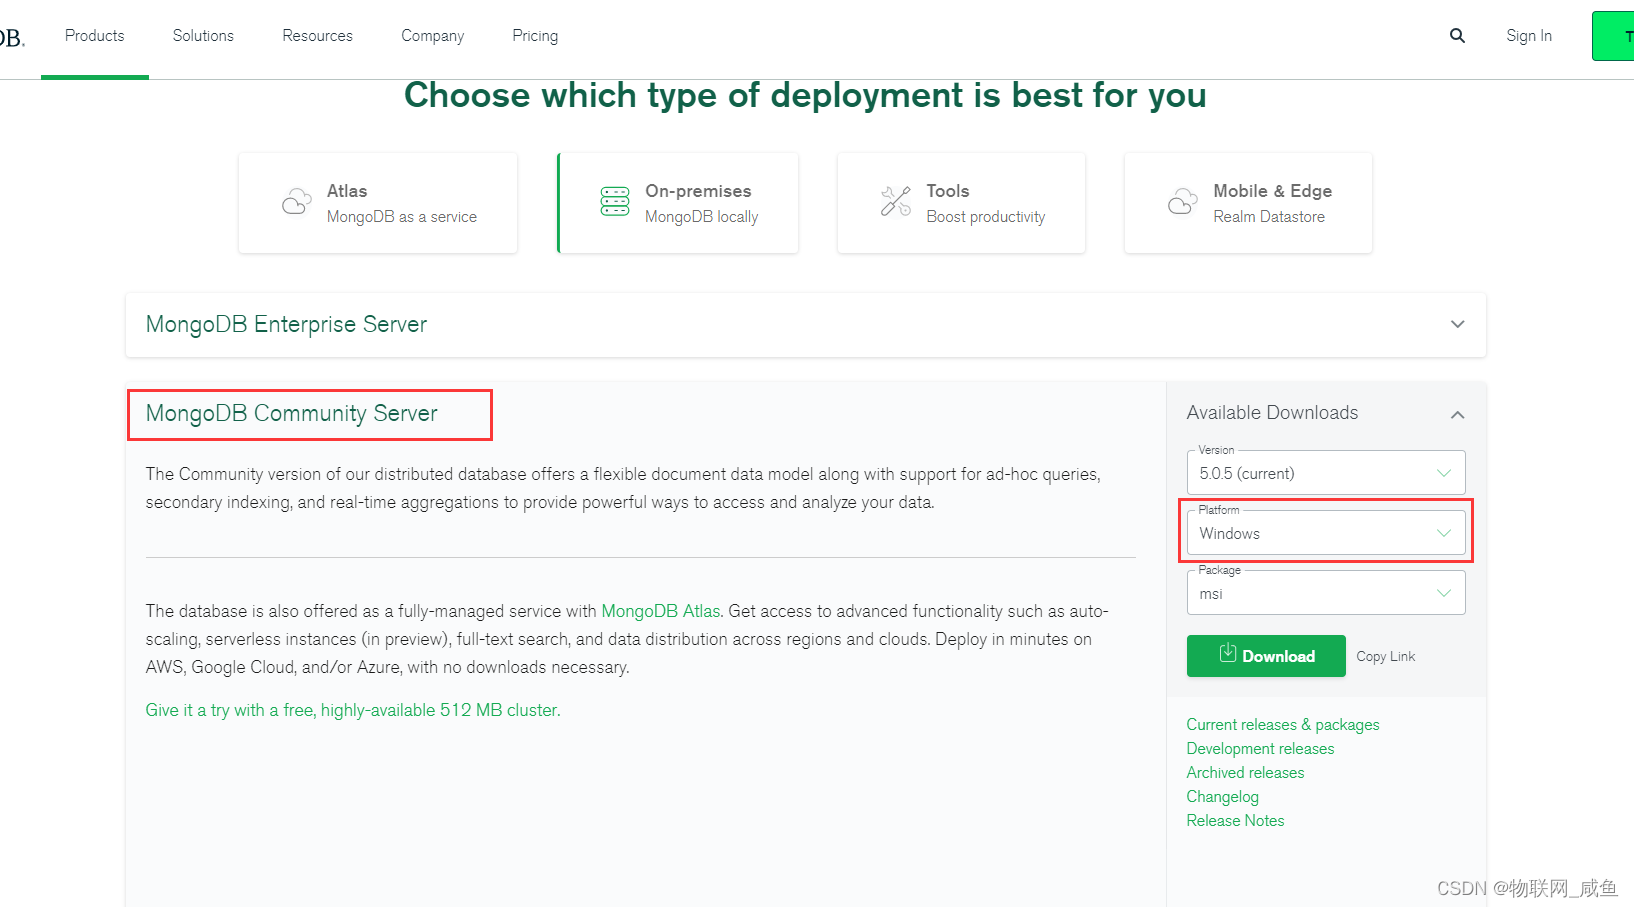
Task: Open the Package dropdown showing msi
Action: point(1325,593)
